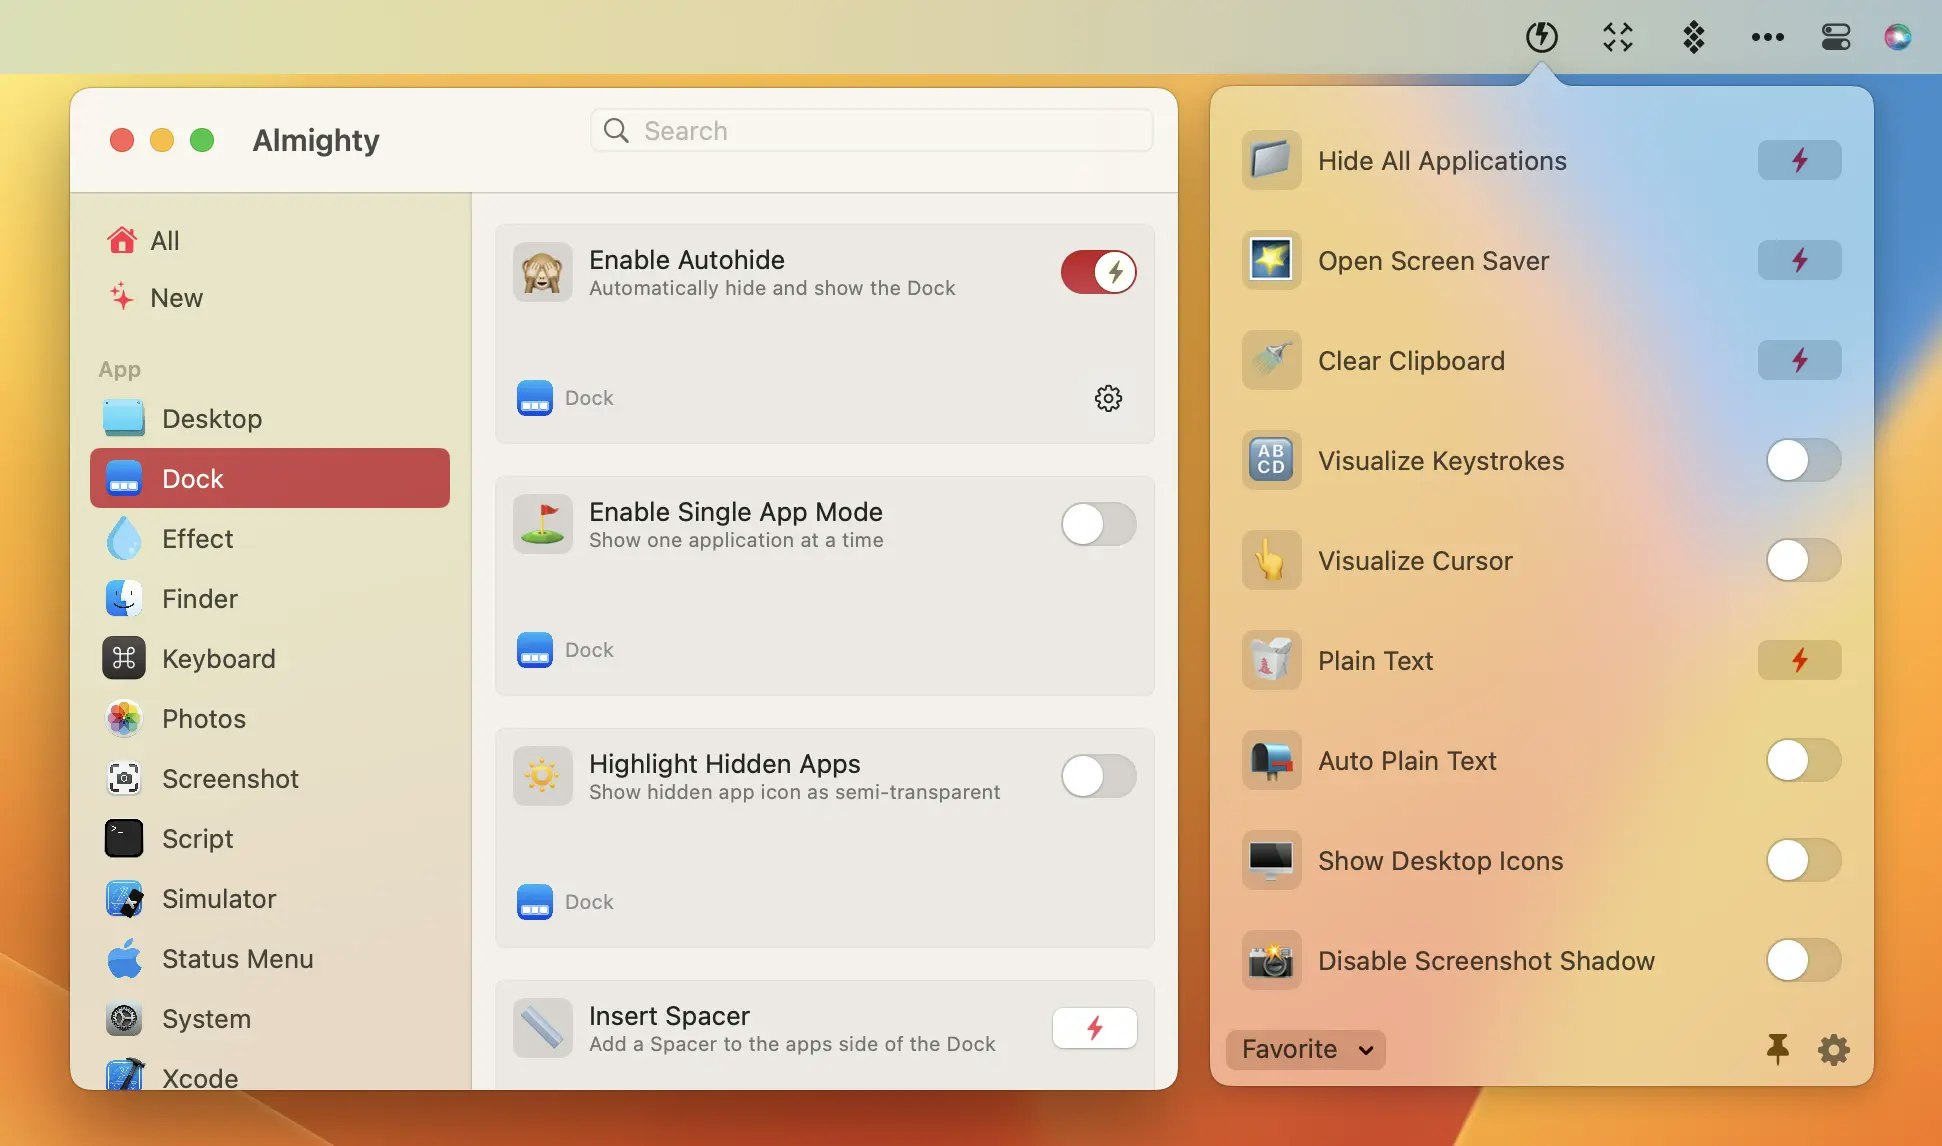
Task: Enable Disable Screenshot Shadow toggle
Action: pyautogui.click(x=1803, y=961)
